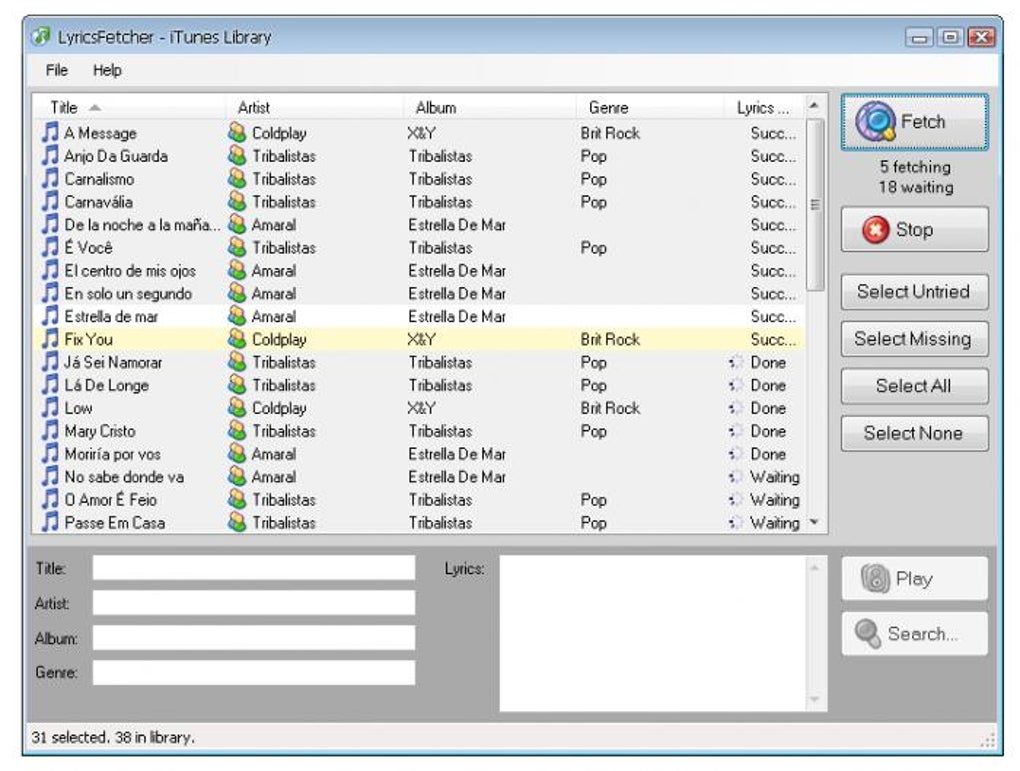
Task: Open the File menu
Action: (57, 70)
